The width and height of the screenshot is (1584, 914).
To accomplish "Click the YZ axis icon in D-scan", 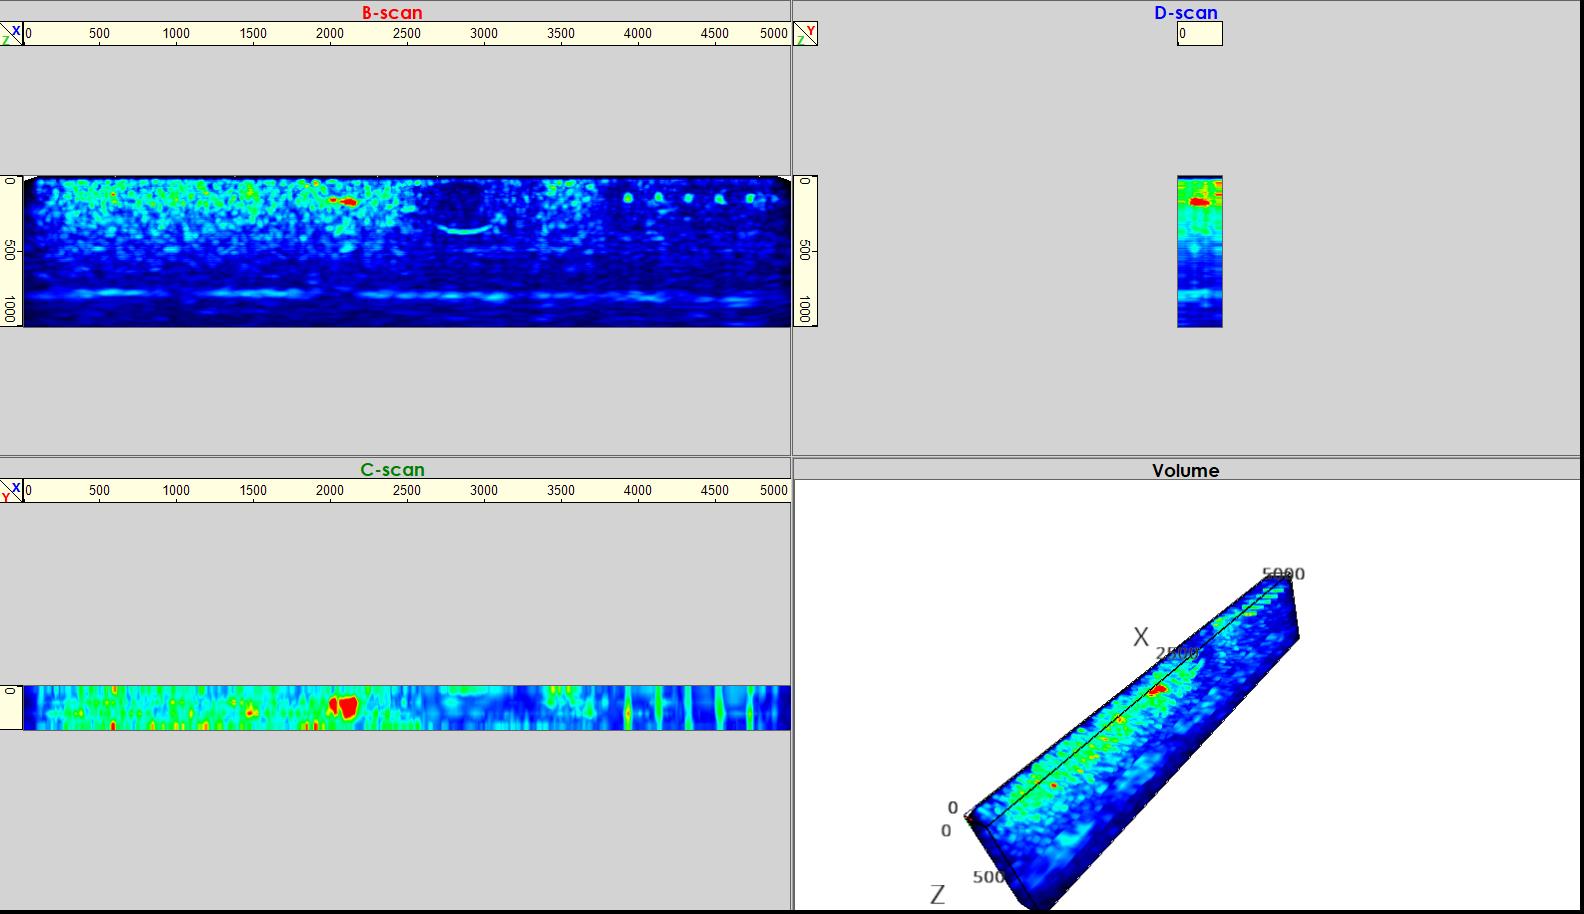I will click(805, 34).
